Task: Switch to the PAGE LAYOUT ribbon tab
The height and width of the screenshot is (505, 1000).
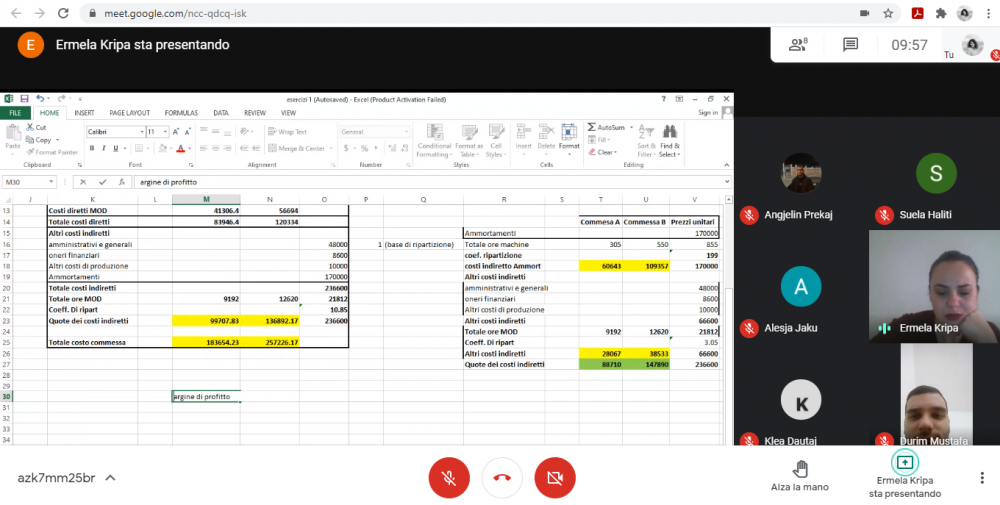Action: coord(129,113)
